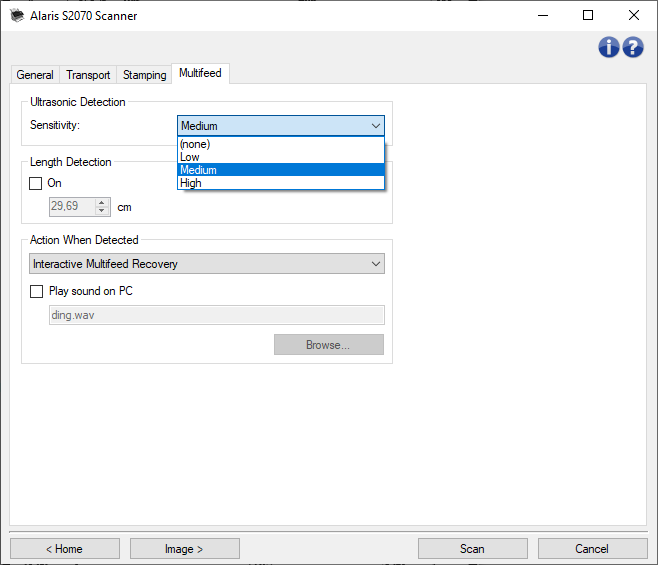
Task: Enable Play sound on PC checkbox
Action: [37, 291]
